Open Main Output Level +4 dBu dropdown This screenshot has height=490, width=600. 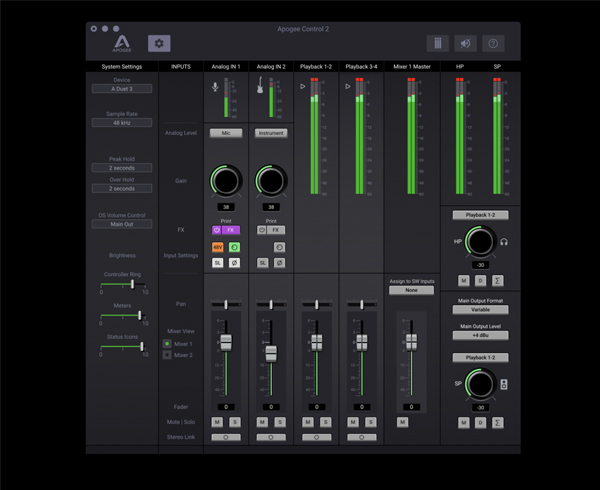[x=481, y=335]
